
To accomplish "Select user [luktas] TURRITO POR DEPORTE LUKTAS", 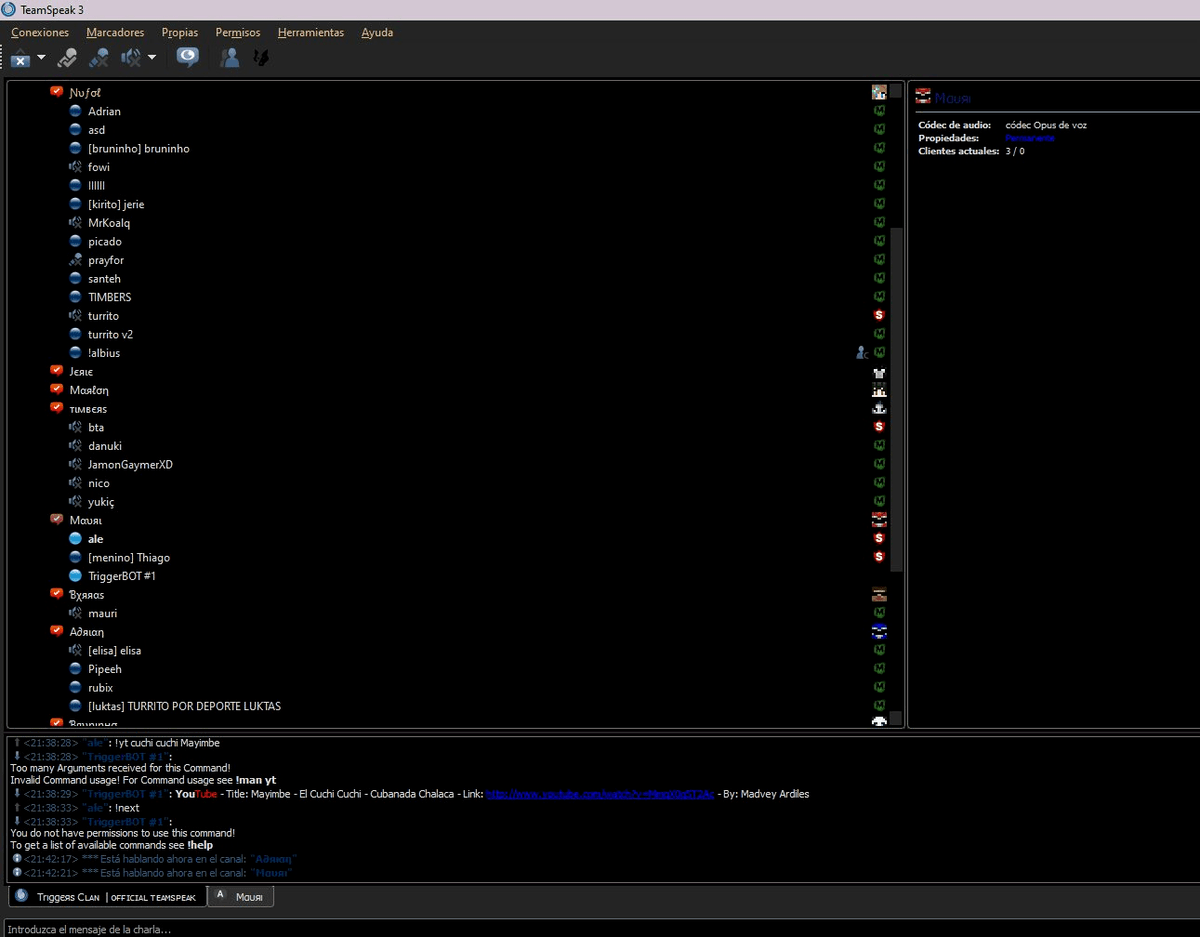I will [x=184, y=706].
